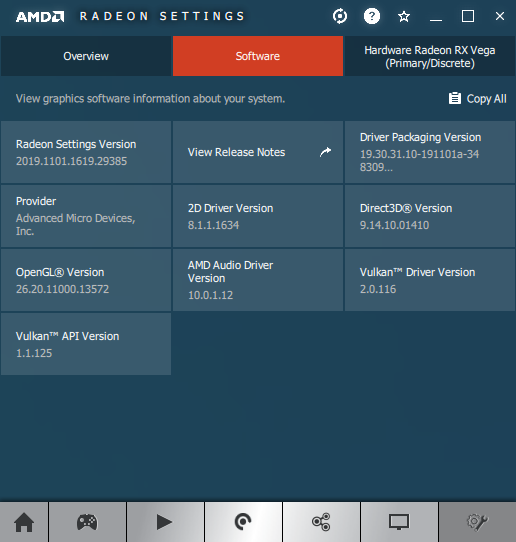Click the Favorites star icon

[404, 16]
